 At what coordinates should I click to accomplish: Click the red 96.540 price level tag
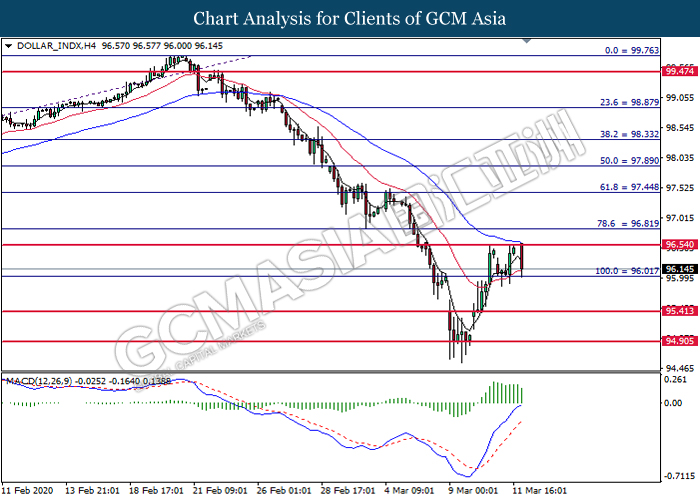679,245
